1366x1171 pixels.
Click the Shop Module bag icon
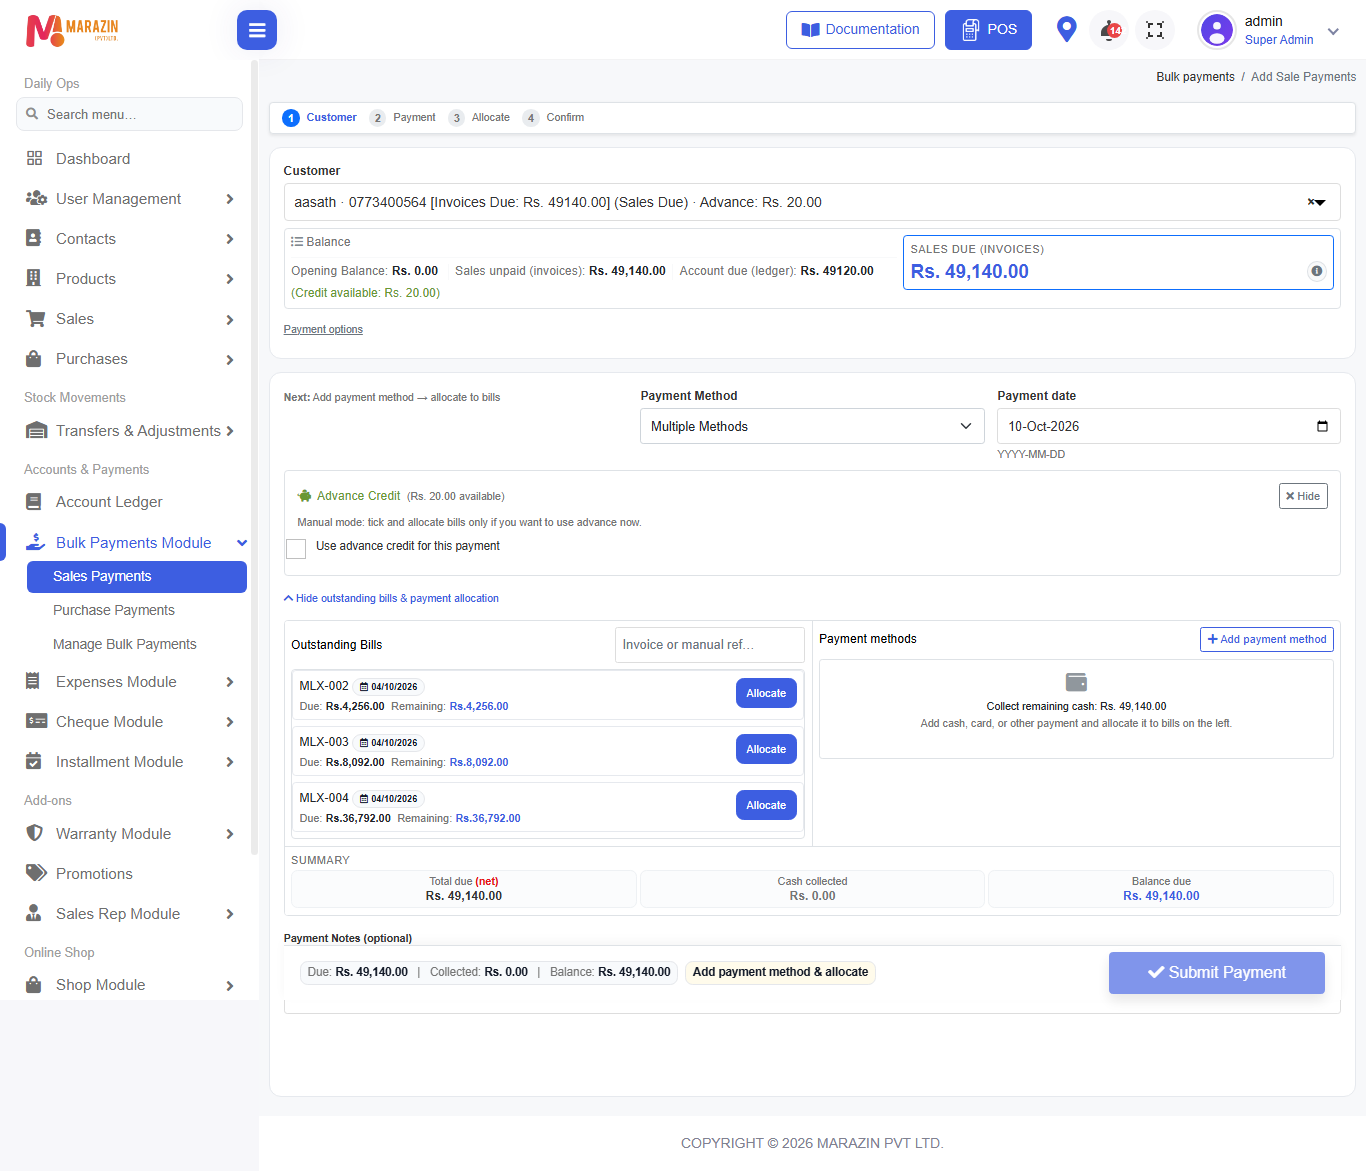click(x=34, y=985)
